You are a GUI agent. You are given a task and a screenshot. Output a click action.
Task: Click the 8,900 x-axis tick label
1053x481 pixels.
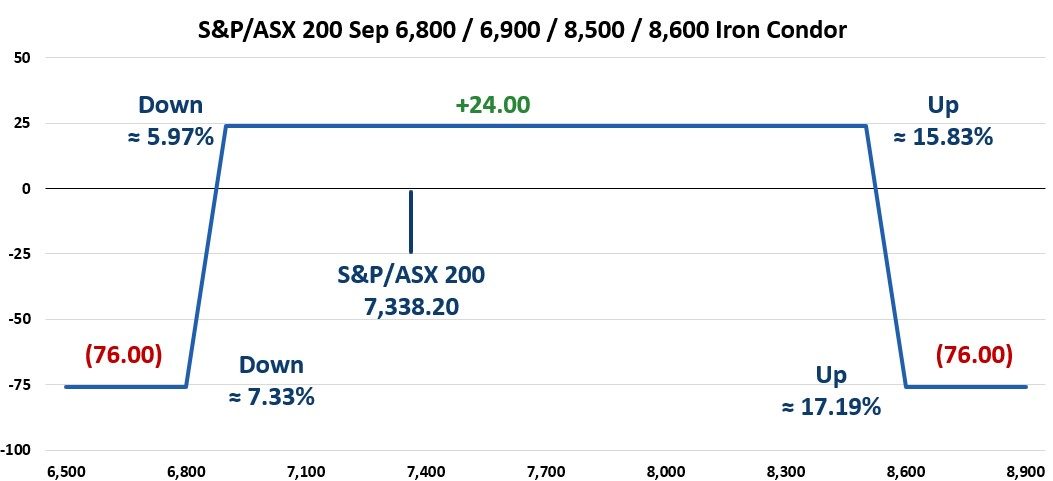point(1025,468)
